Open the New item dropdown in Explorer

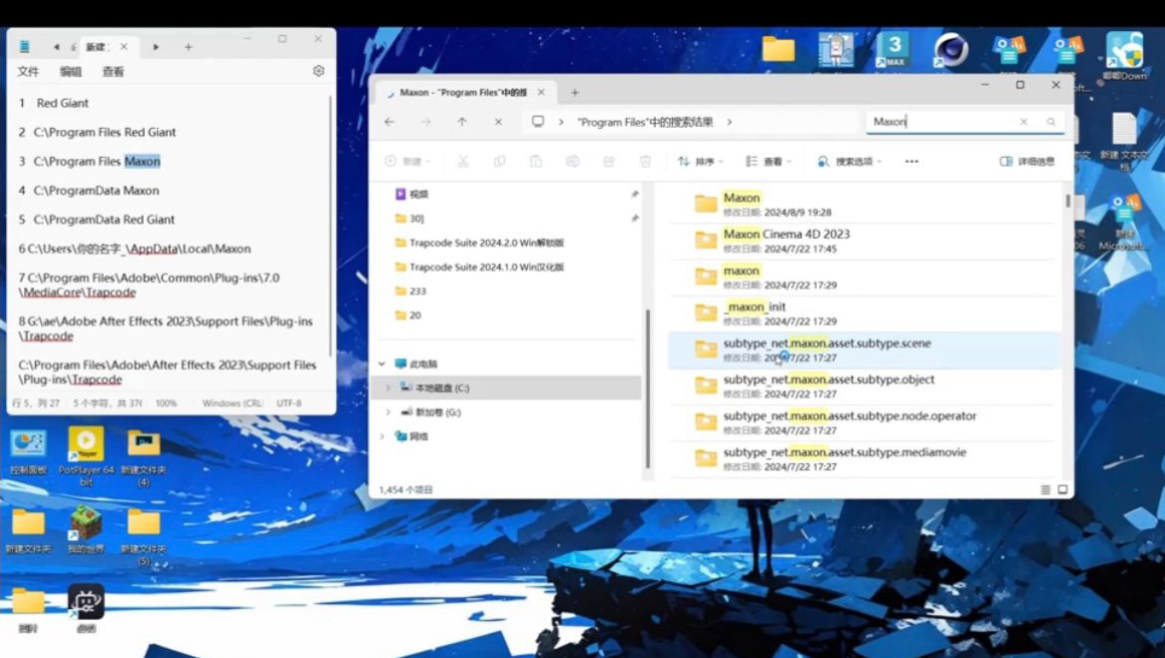pos(408,161)
